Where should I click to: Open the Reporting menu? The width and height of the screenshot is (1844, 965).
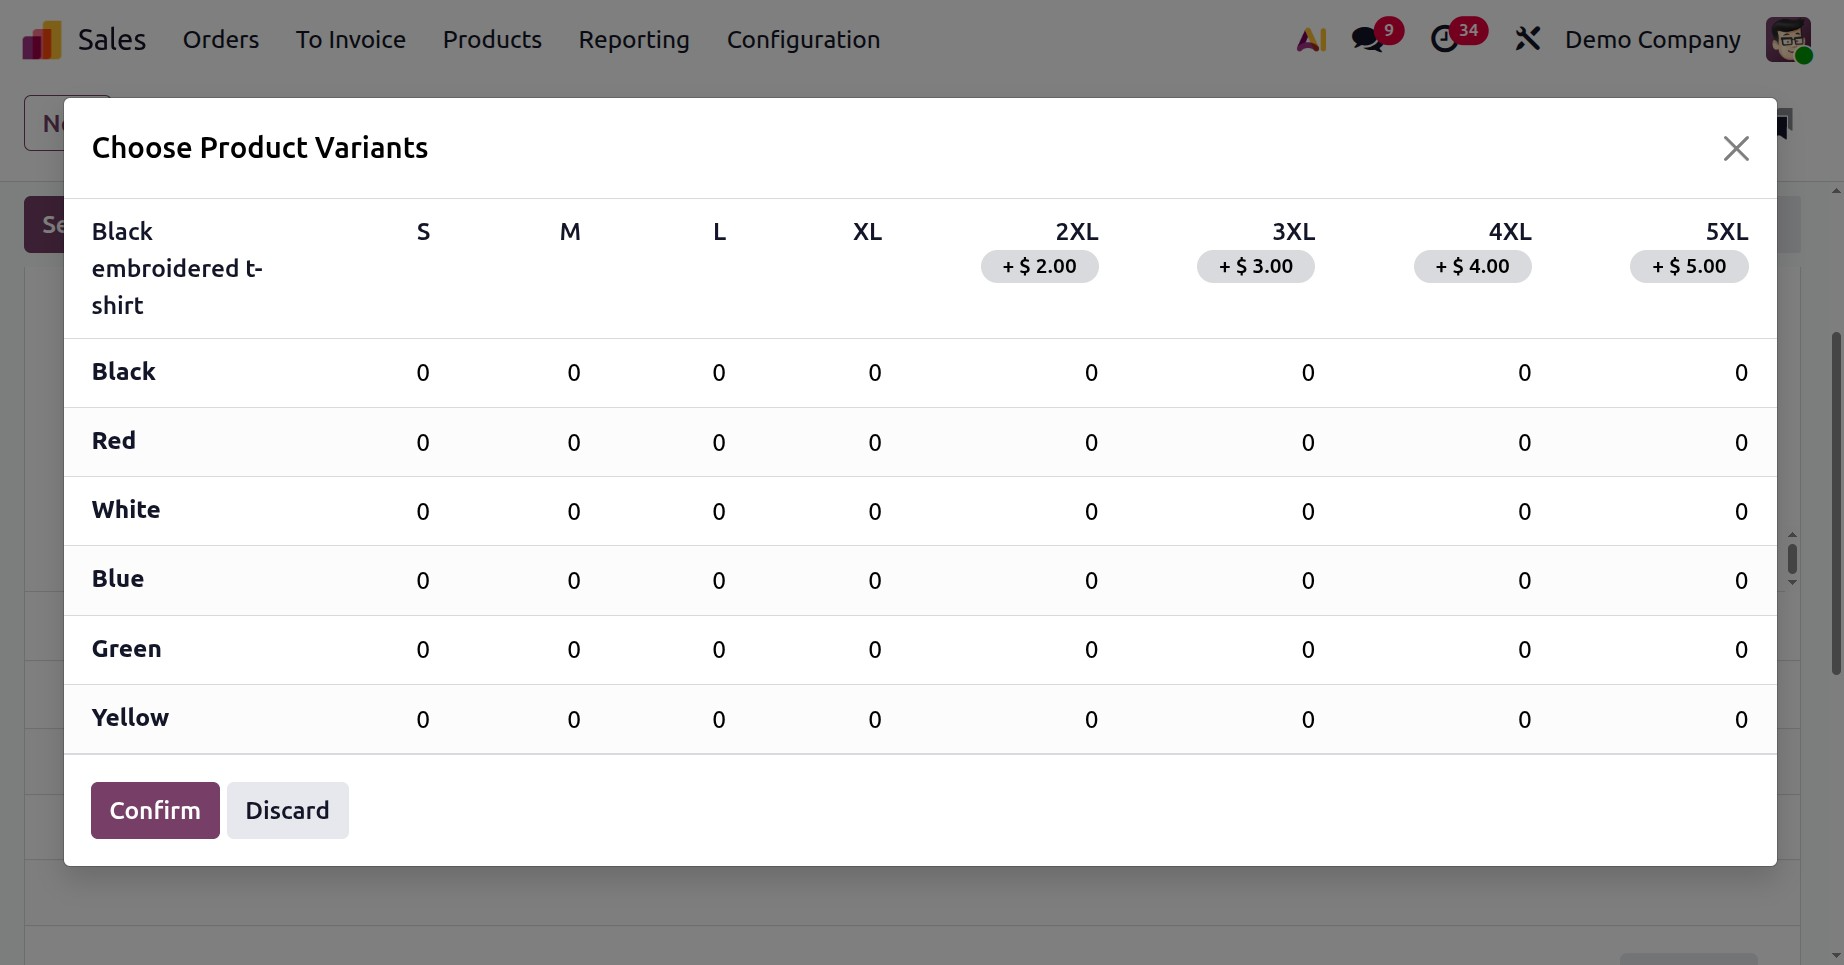click(x=634, y=40)
